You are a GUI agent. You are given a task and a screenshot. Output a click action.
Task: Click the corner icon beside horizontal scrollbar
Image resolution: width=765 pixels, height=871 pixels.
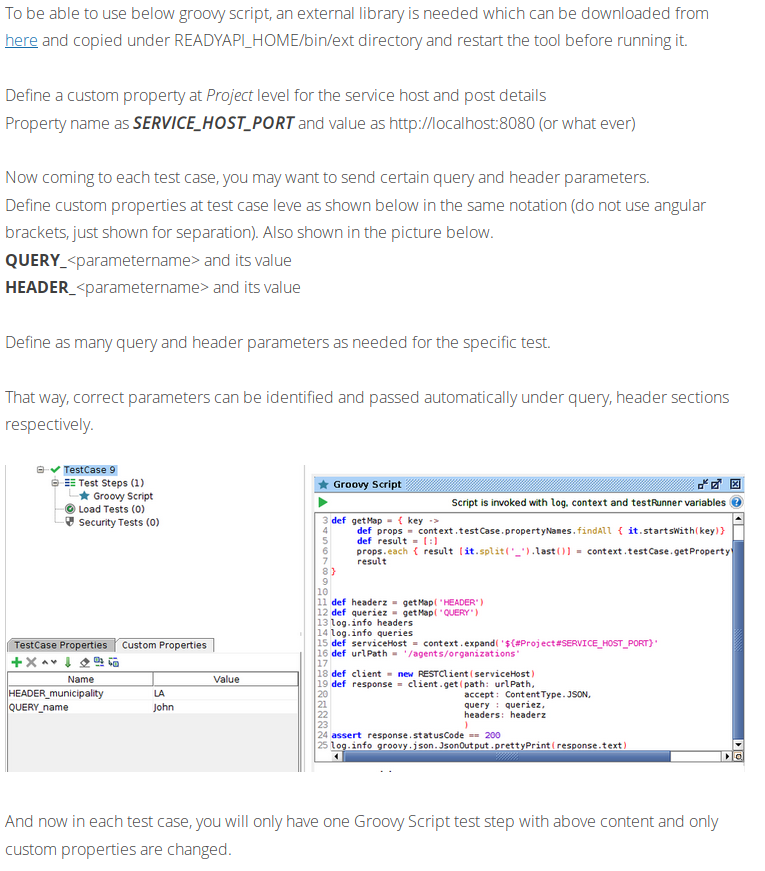tap(738, 756)
